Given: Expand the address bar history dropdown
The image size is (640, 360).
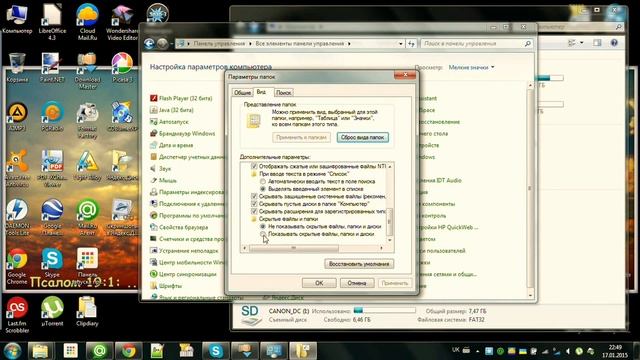Looking at the screenshot, I should pos(401,44).
